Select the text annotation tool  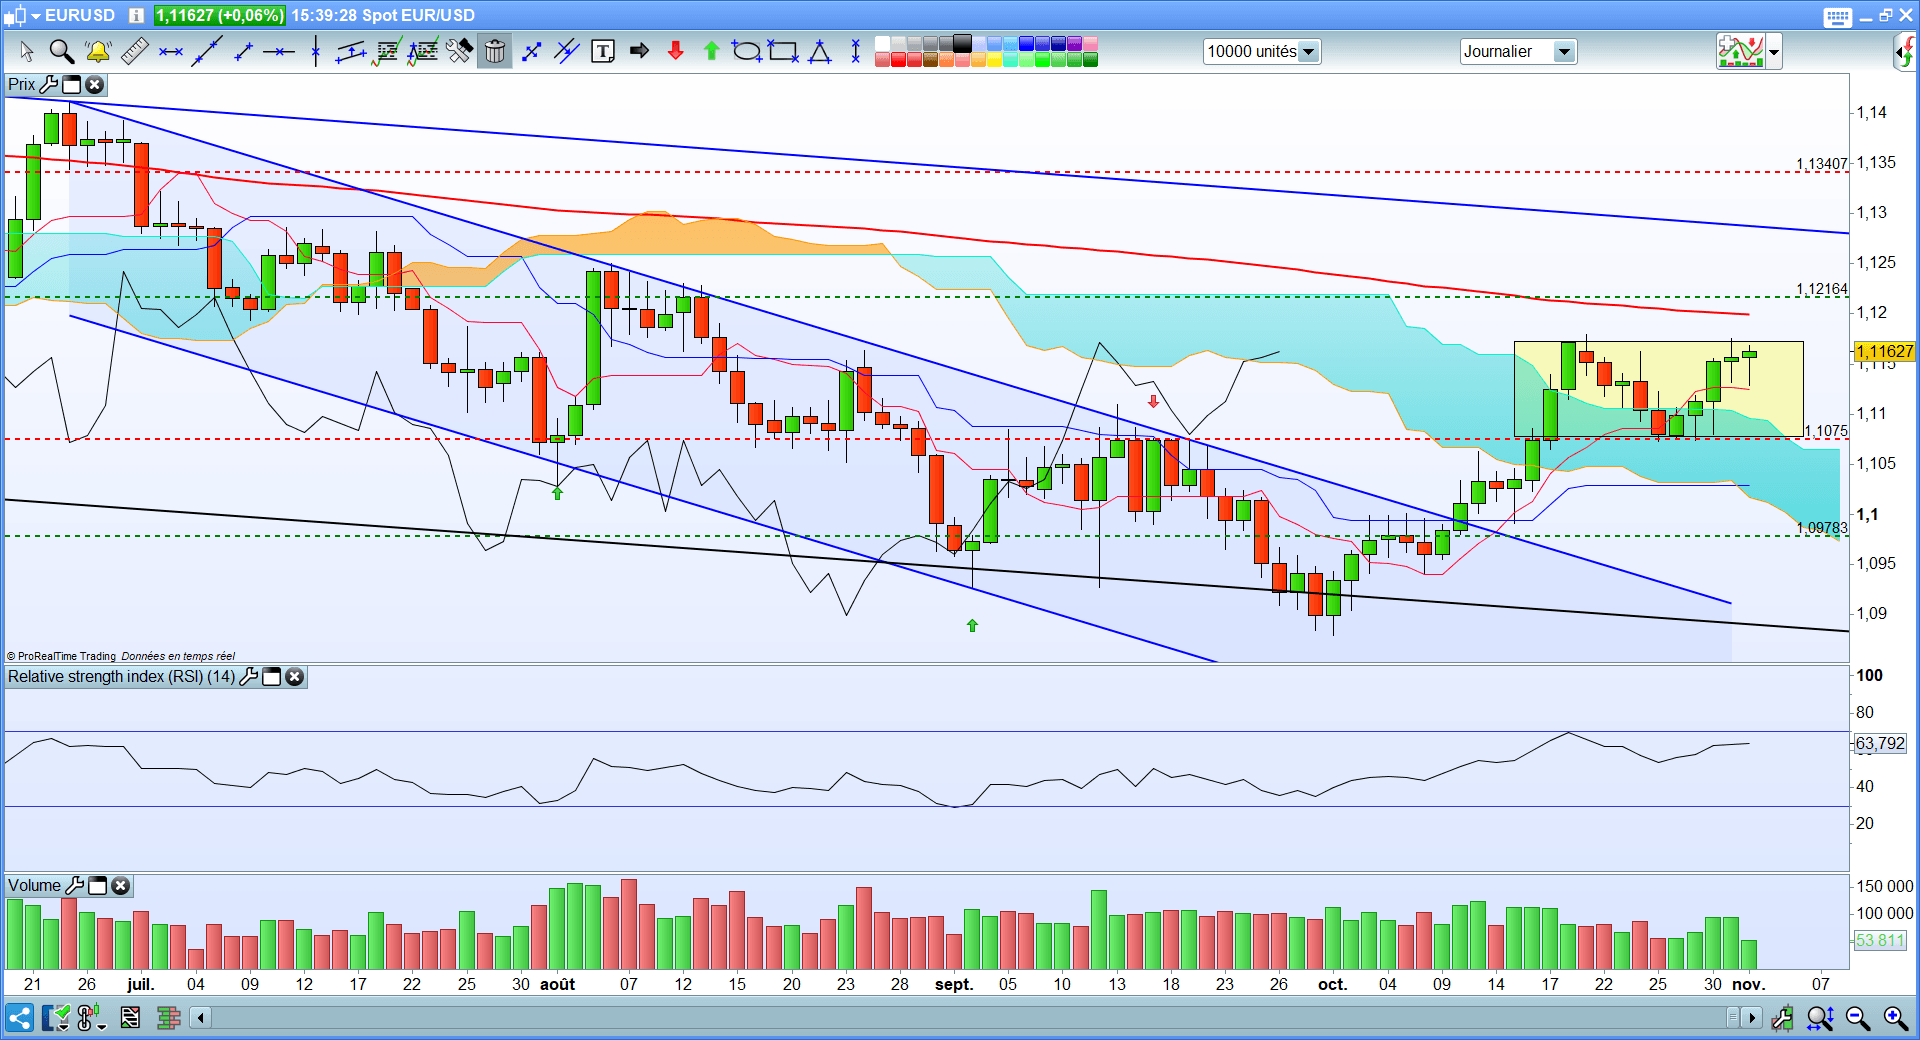(x=603, y=51)
